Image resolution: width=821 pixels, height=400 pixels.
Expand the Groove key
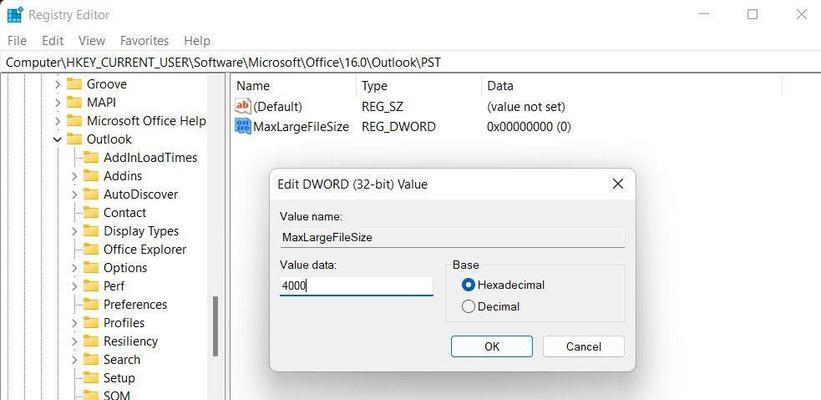tap(58, 84)
